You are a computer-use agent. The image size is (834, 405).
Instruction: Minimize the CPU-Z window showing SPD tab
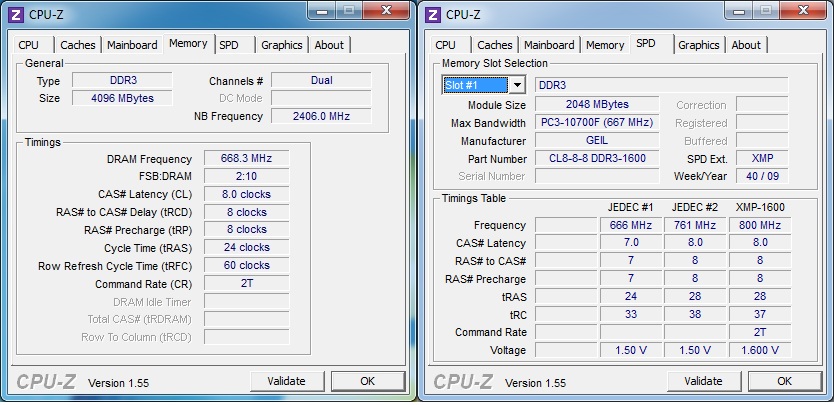pos(738,10)
